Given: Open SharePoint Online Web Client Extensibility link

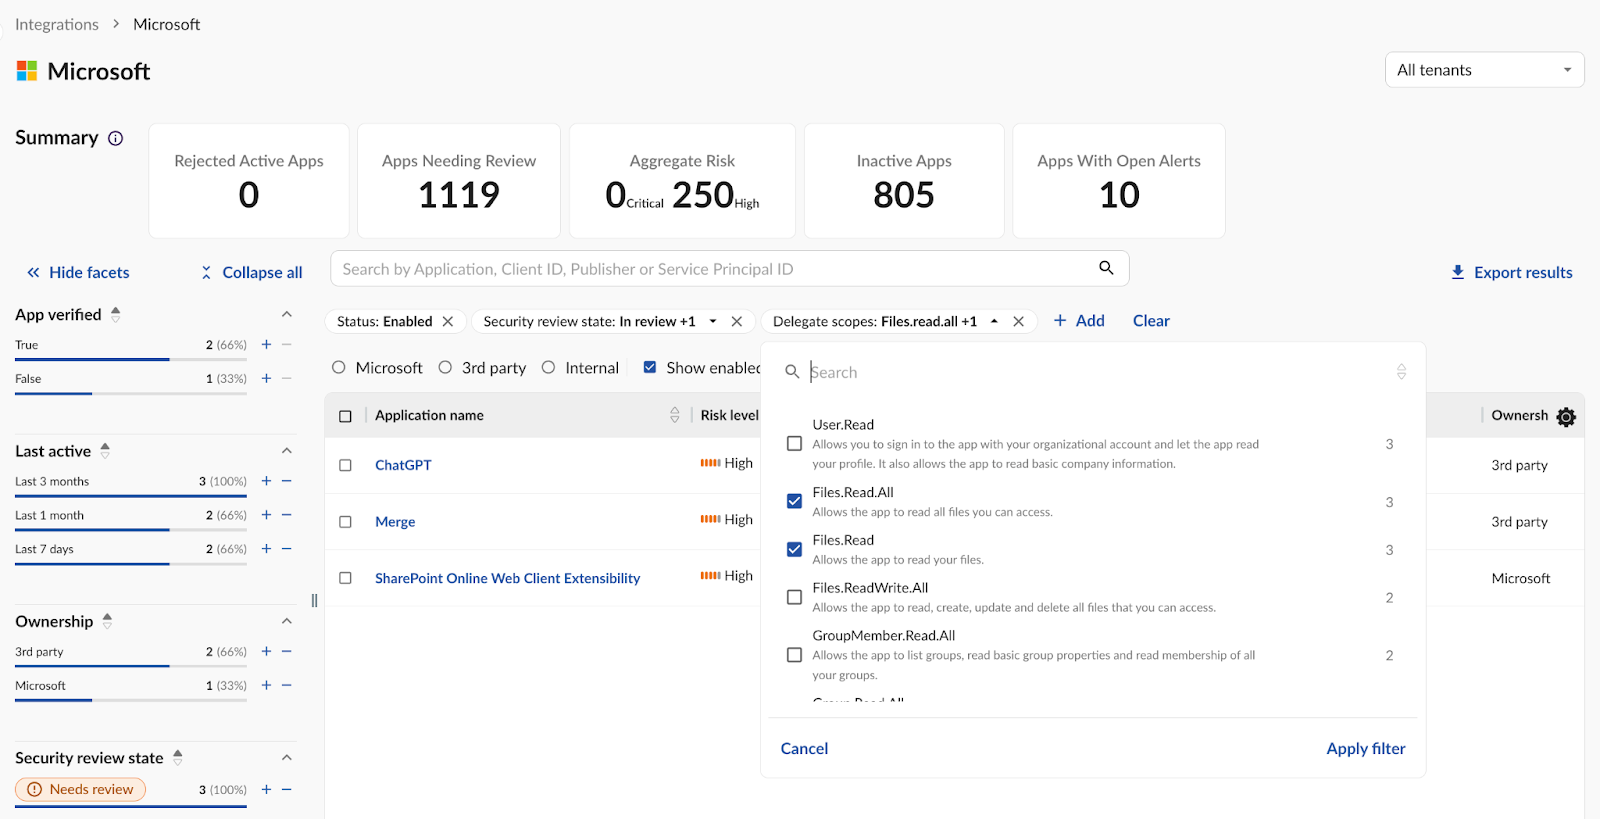Looking at the screenshot, I should pyautogui.click(x=507, y=578).
